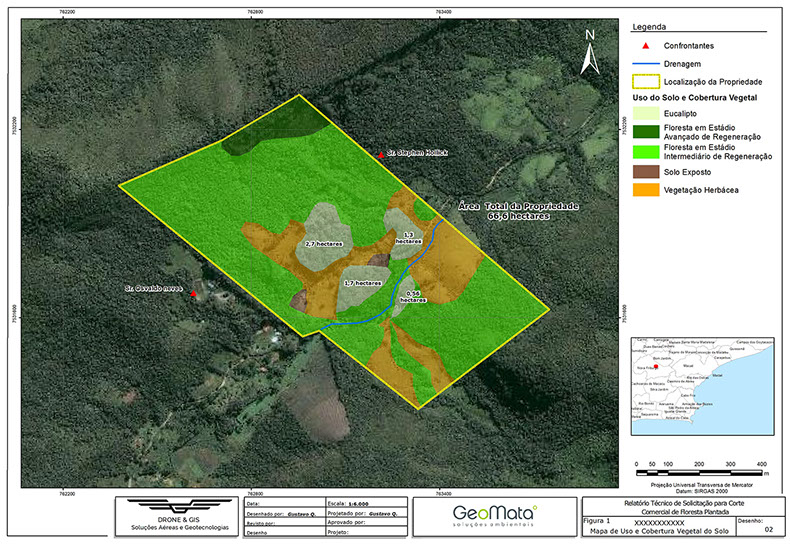Click the GeoMata logo
This screenshot has height=559, width=790.
point(494,514)
